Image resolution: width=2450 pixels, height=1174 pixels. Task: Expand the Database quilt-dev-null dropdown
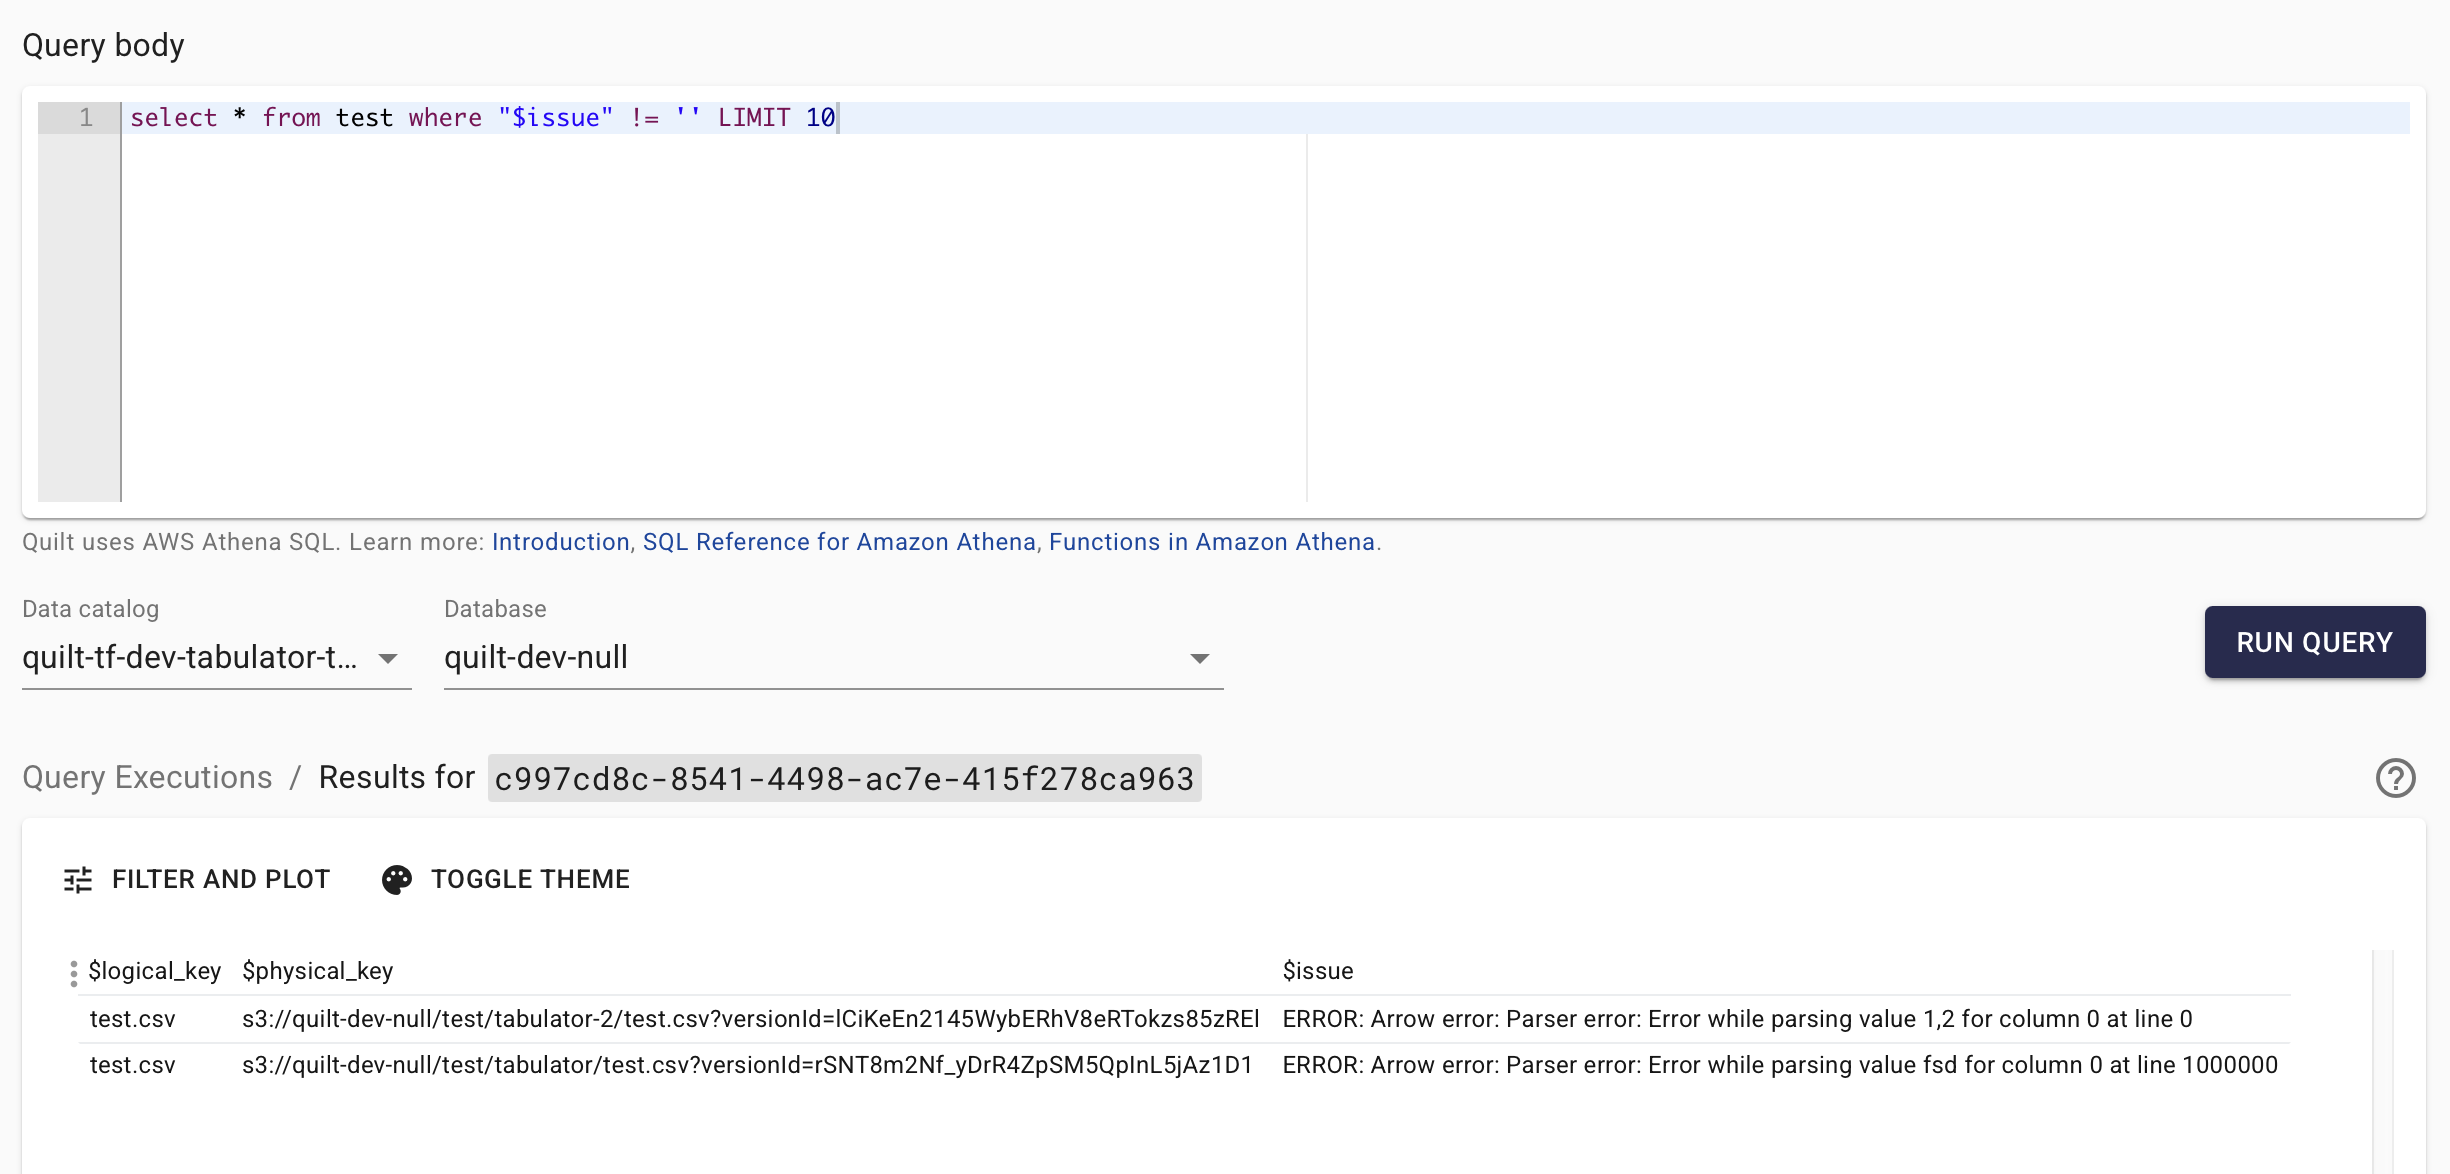(x=833, y=658)
